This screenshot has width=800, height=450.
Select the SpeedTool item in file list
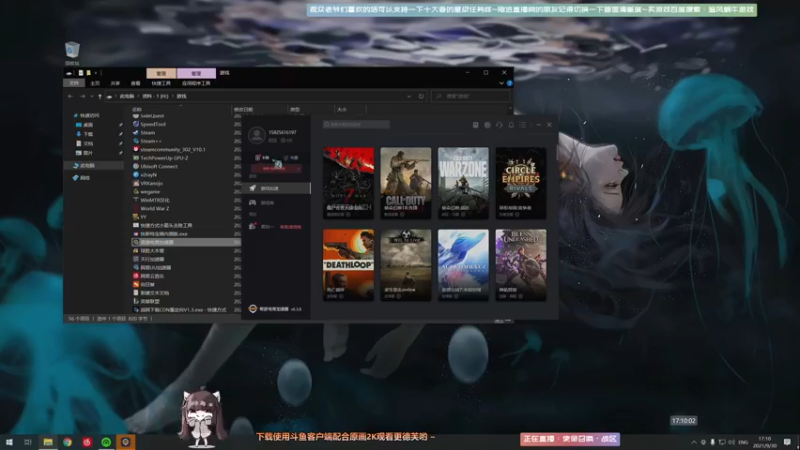pos(149,124)
